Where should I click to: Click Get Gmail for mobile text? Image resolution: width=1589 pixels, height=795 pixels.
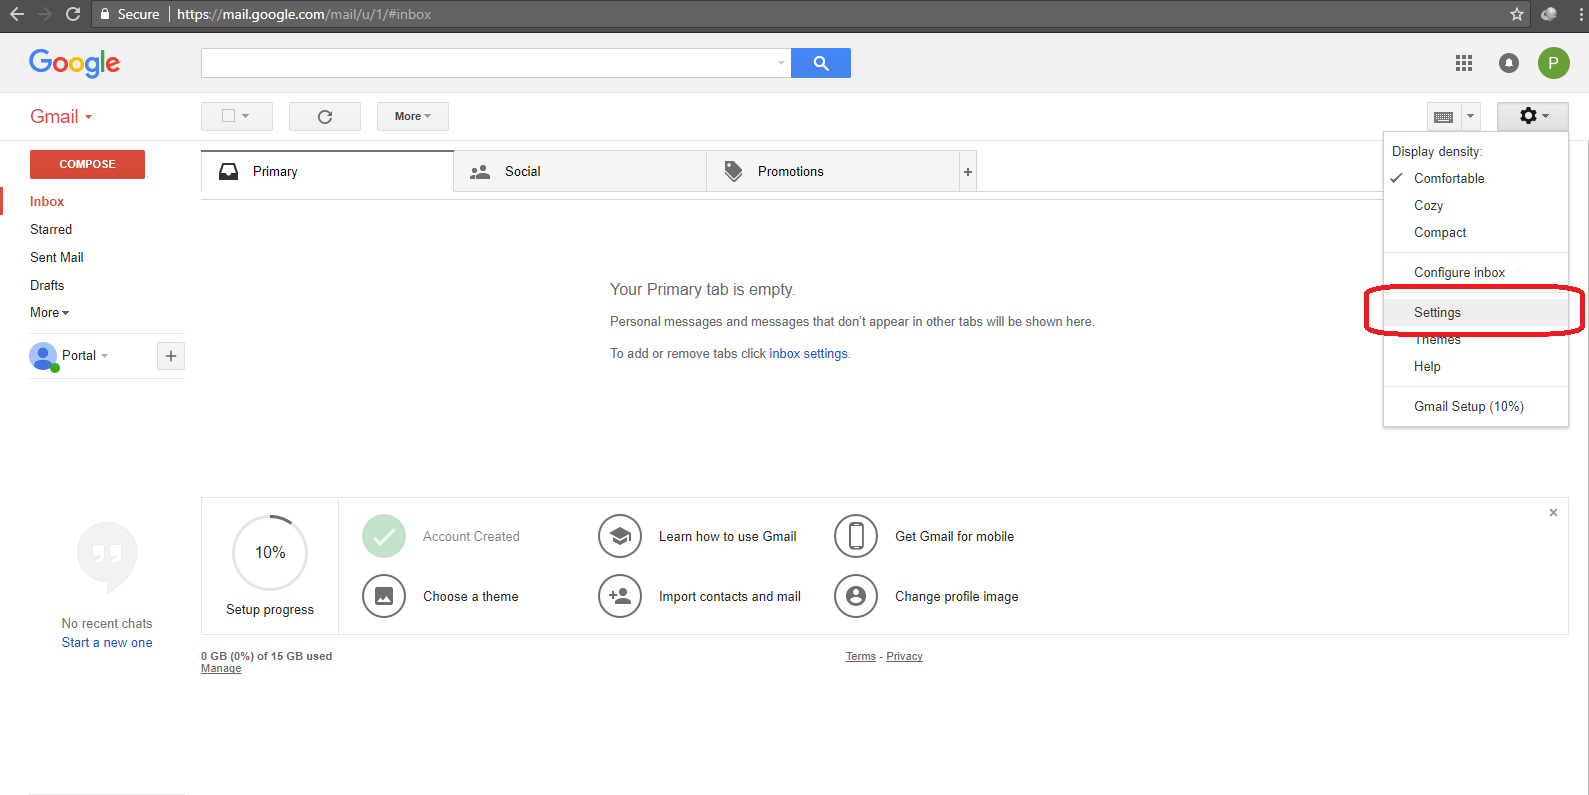click(954, 537)
